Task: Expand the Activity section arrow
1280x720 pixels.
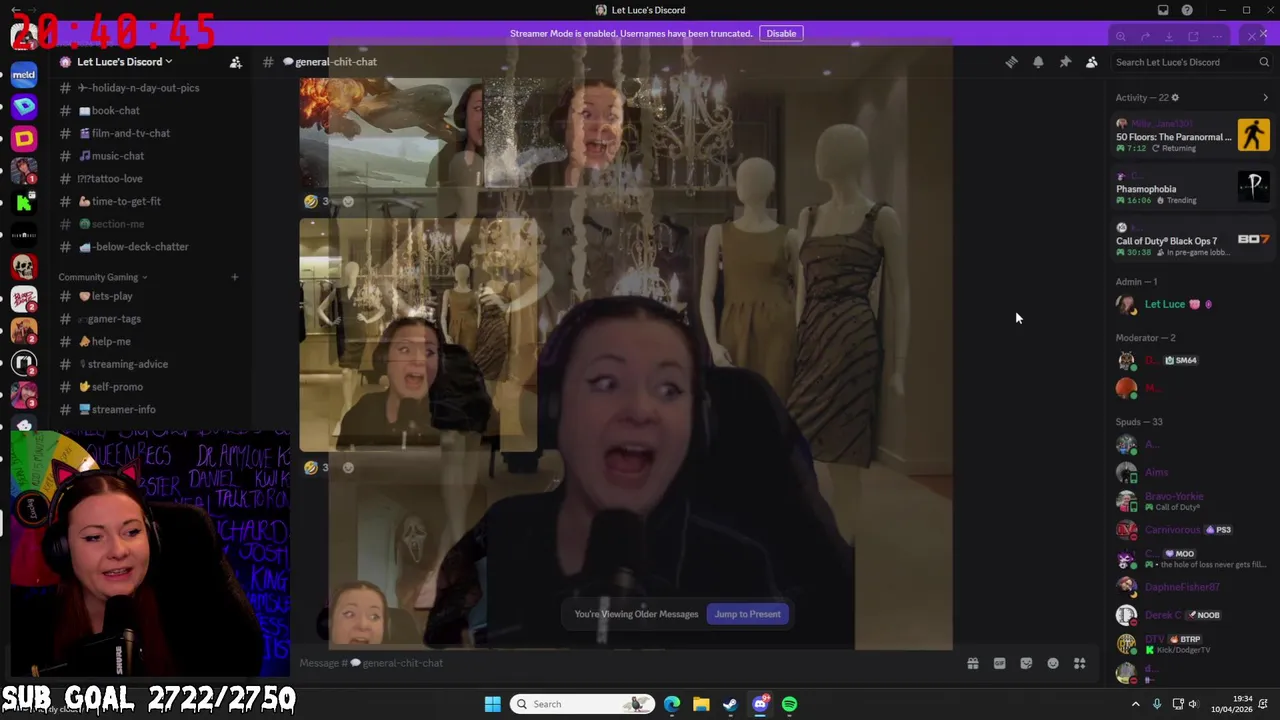Action: (1265, 98)
